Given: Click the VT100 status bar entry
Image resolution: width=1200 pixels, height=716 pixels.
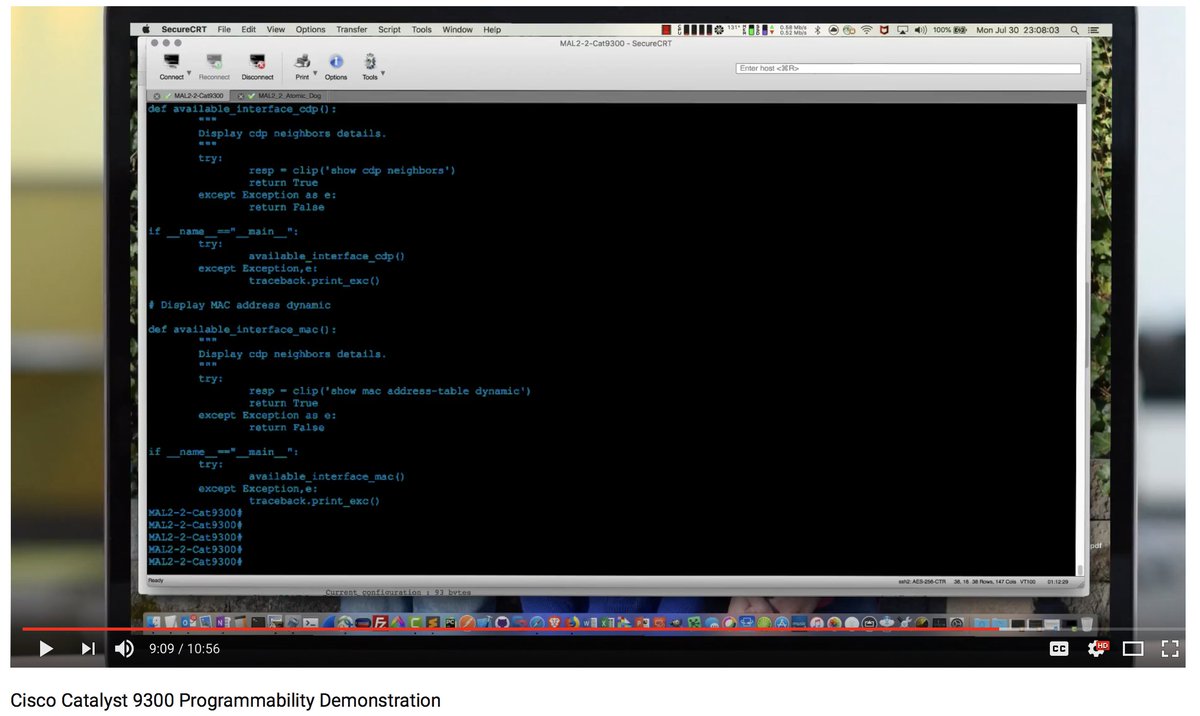Looking at the screenshot, I should click(x=1027, y=581).
